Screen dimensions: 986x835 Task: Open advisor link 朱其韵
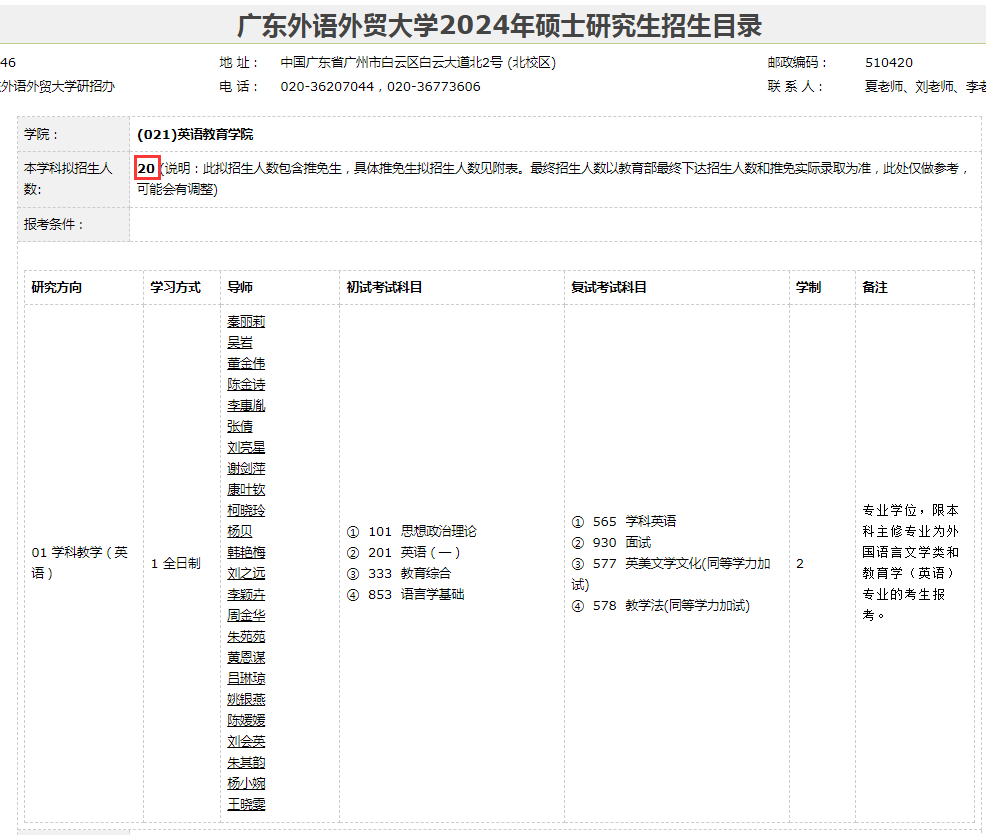coord(246,762)
